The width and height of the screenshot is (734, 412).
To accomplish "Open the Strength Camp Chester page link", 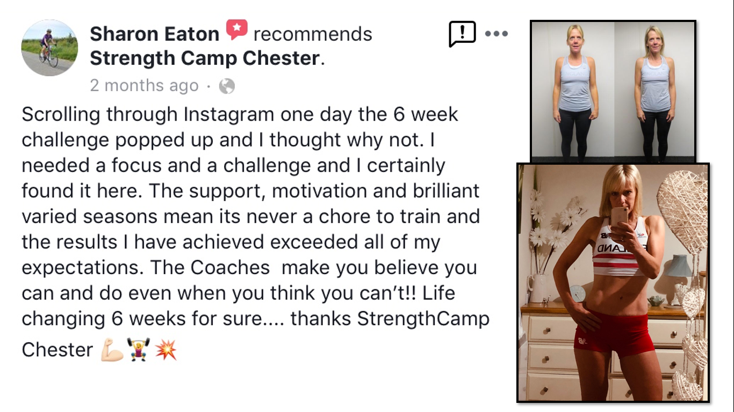I will pyautogui.click(x=205, y=59).
